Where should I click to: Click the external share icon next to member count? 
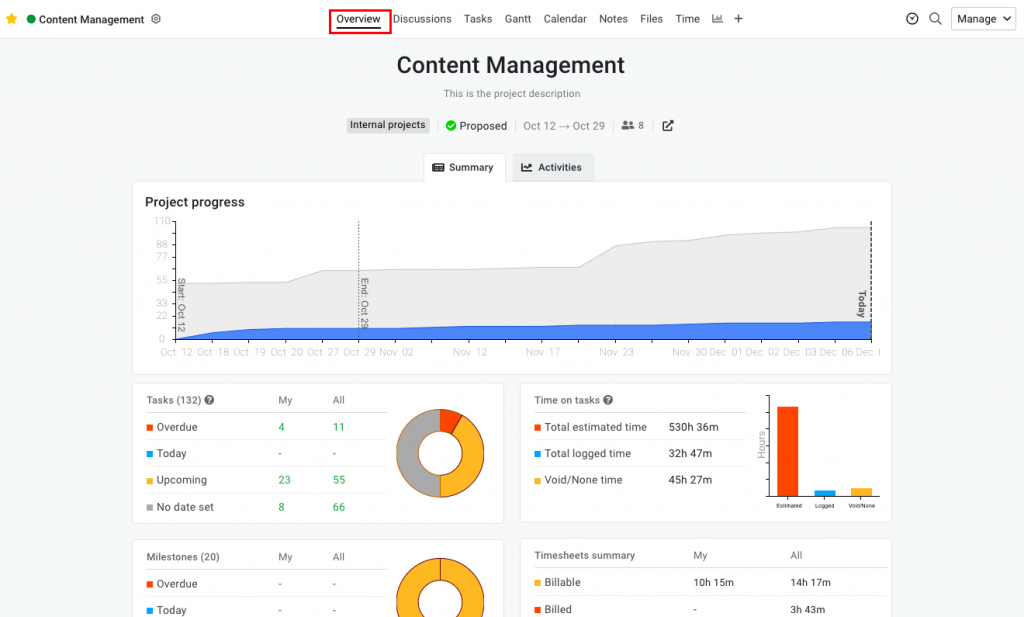tap(666, 125)
